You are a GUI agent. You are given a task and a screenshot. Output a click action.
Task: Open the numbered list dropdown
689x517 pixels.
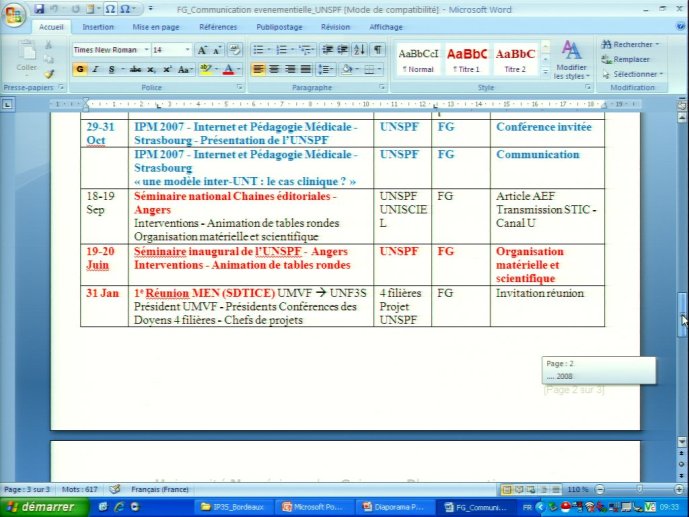coord(292,50)
